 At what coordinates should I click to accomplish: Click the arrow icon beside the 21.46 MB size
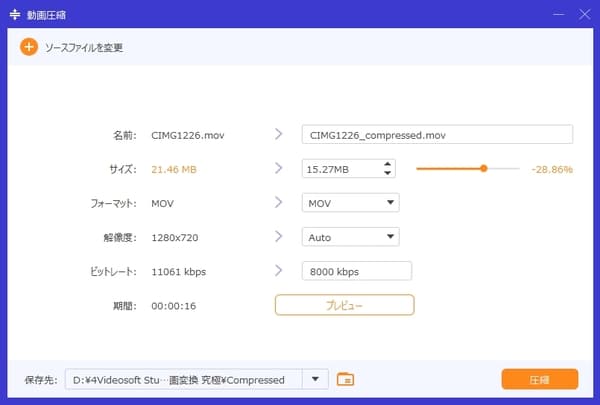[278, 169]
